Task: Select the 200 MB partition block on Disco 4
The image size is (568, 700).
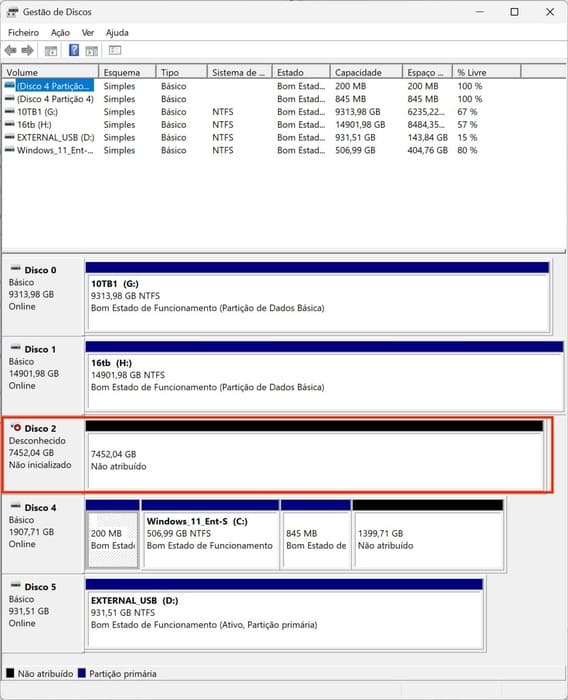Action: [113, 535]
